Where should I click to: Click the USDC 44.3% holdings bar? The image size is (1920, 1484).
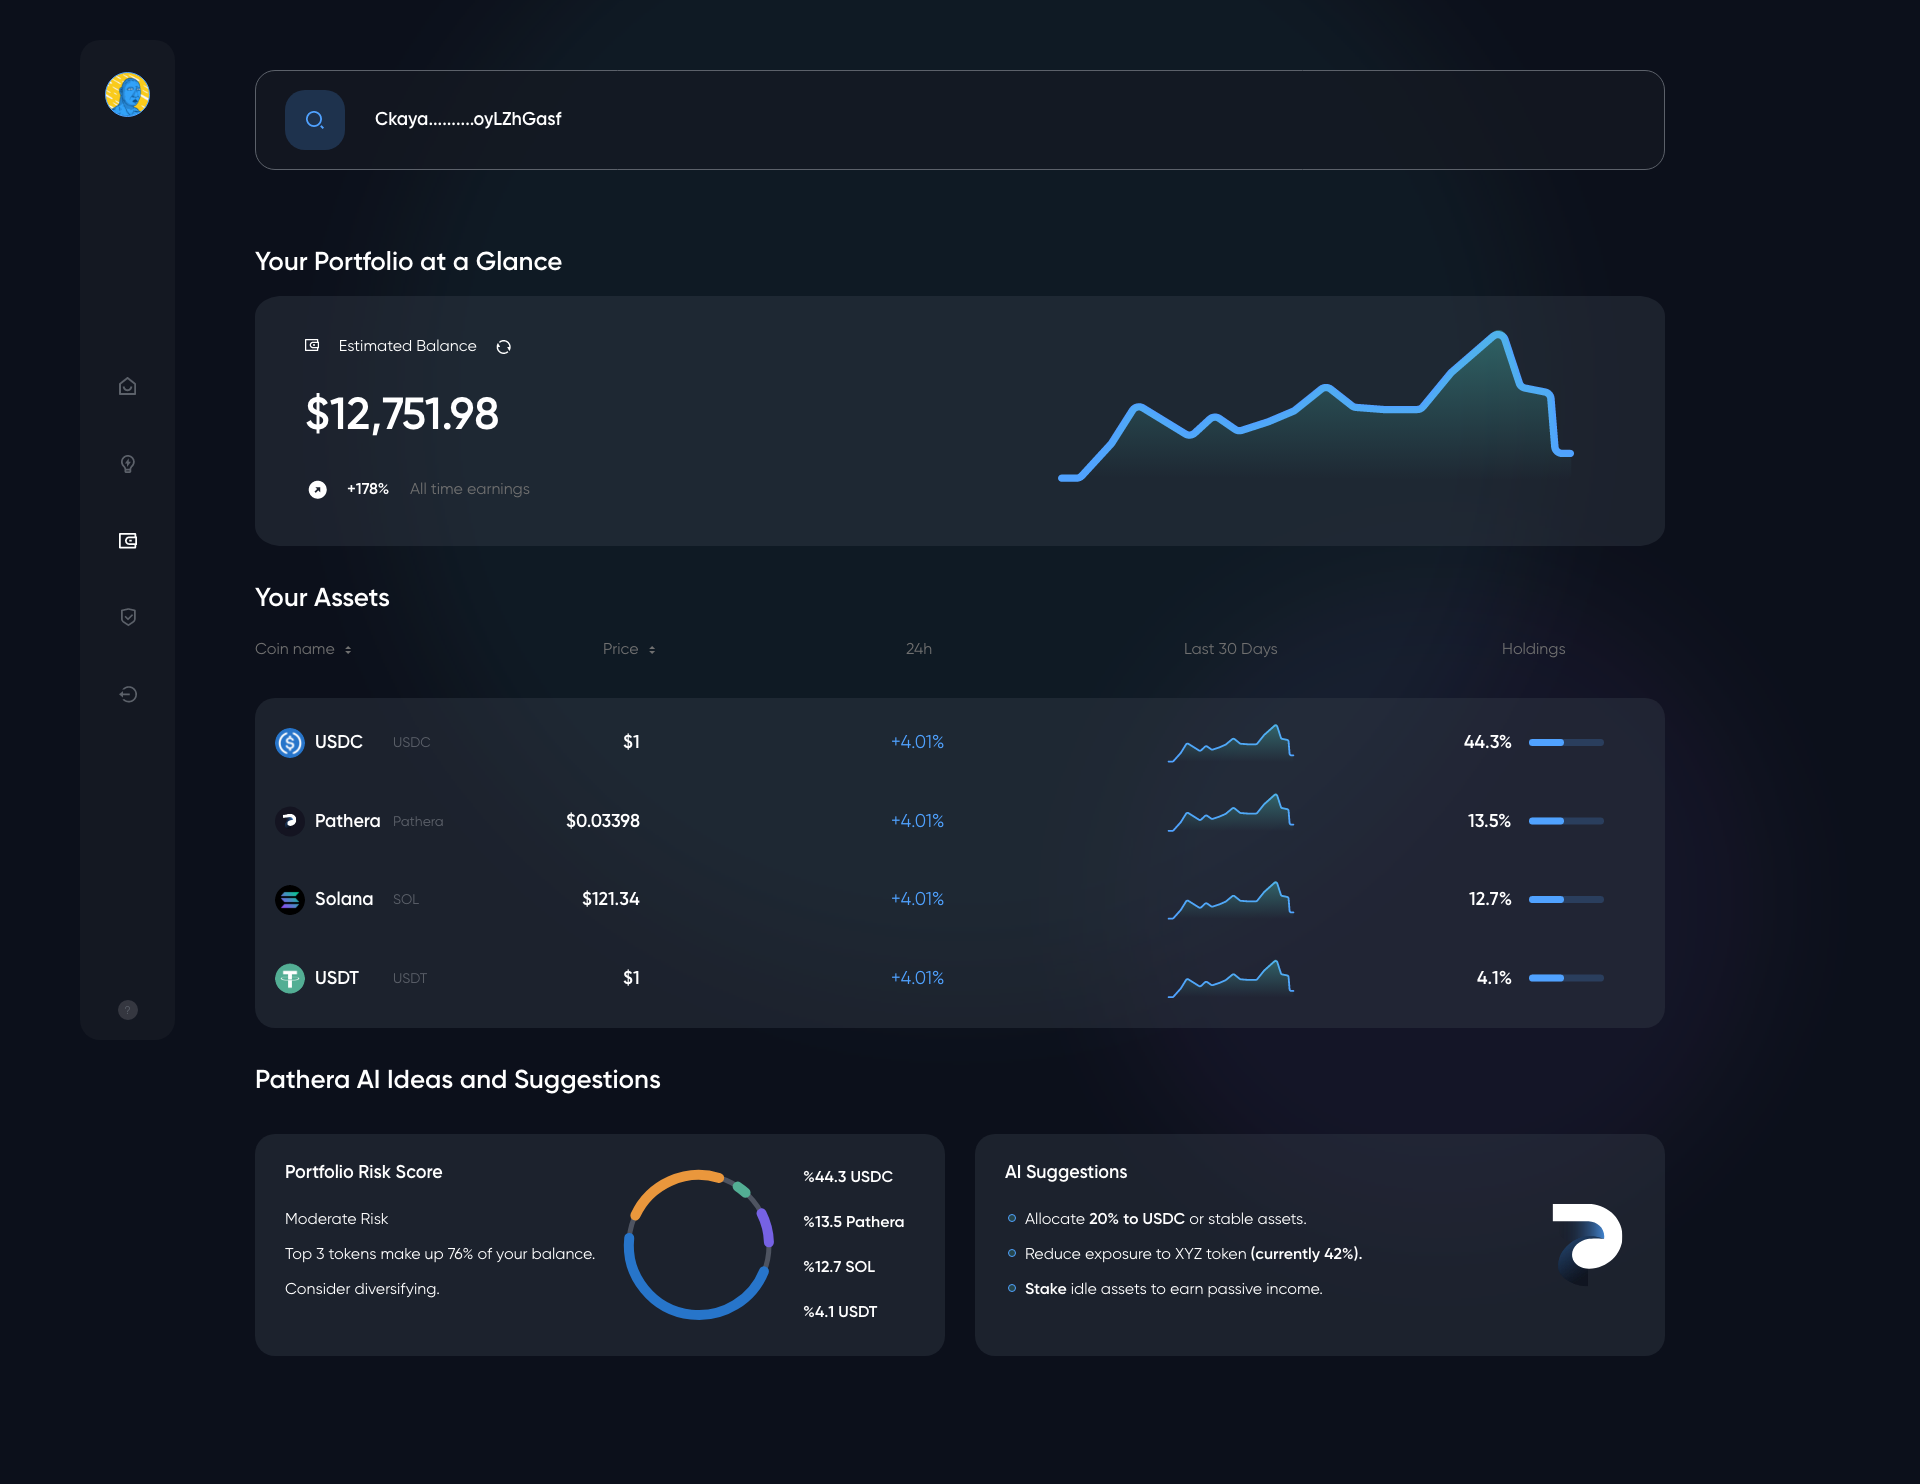(1566, 742)
